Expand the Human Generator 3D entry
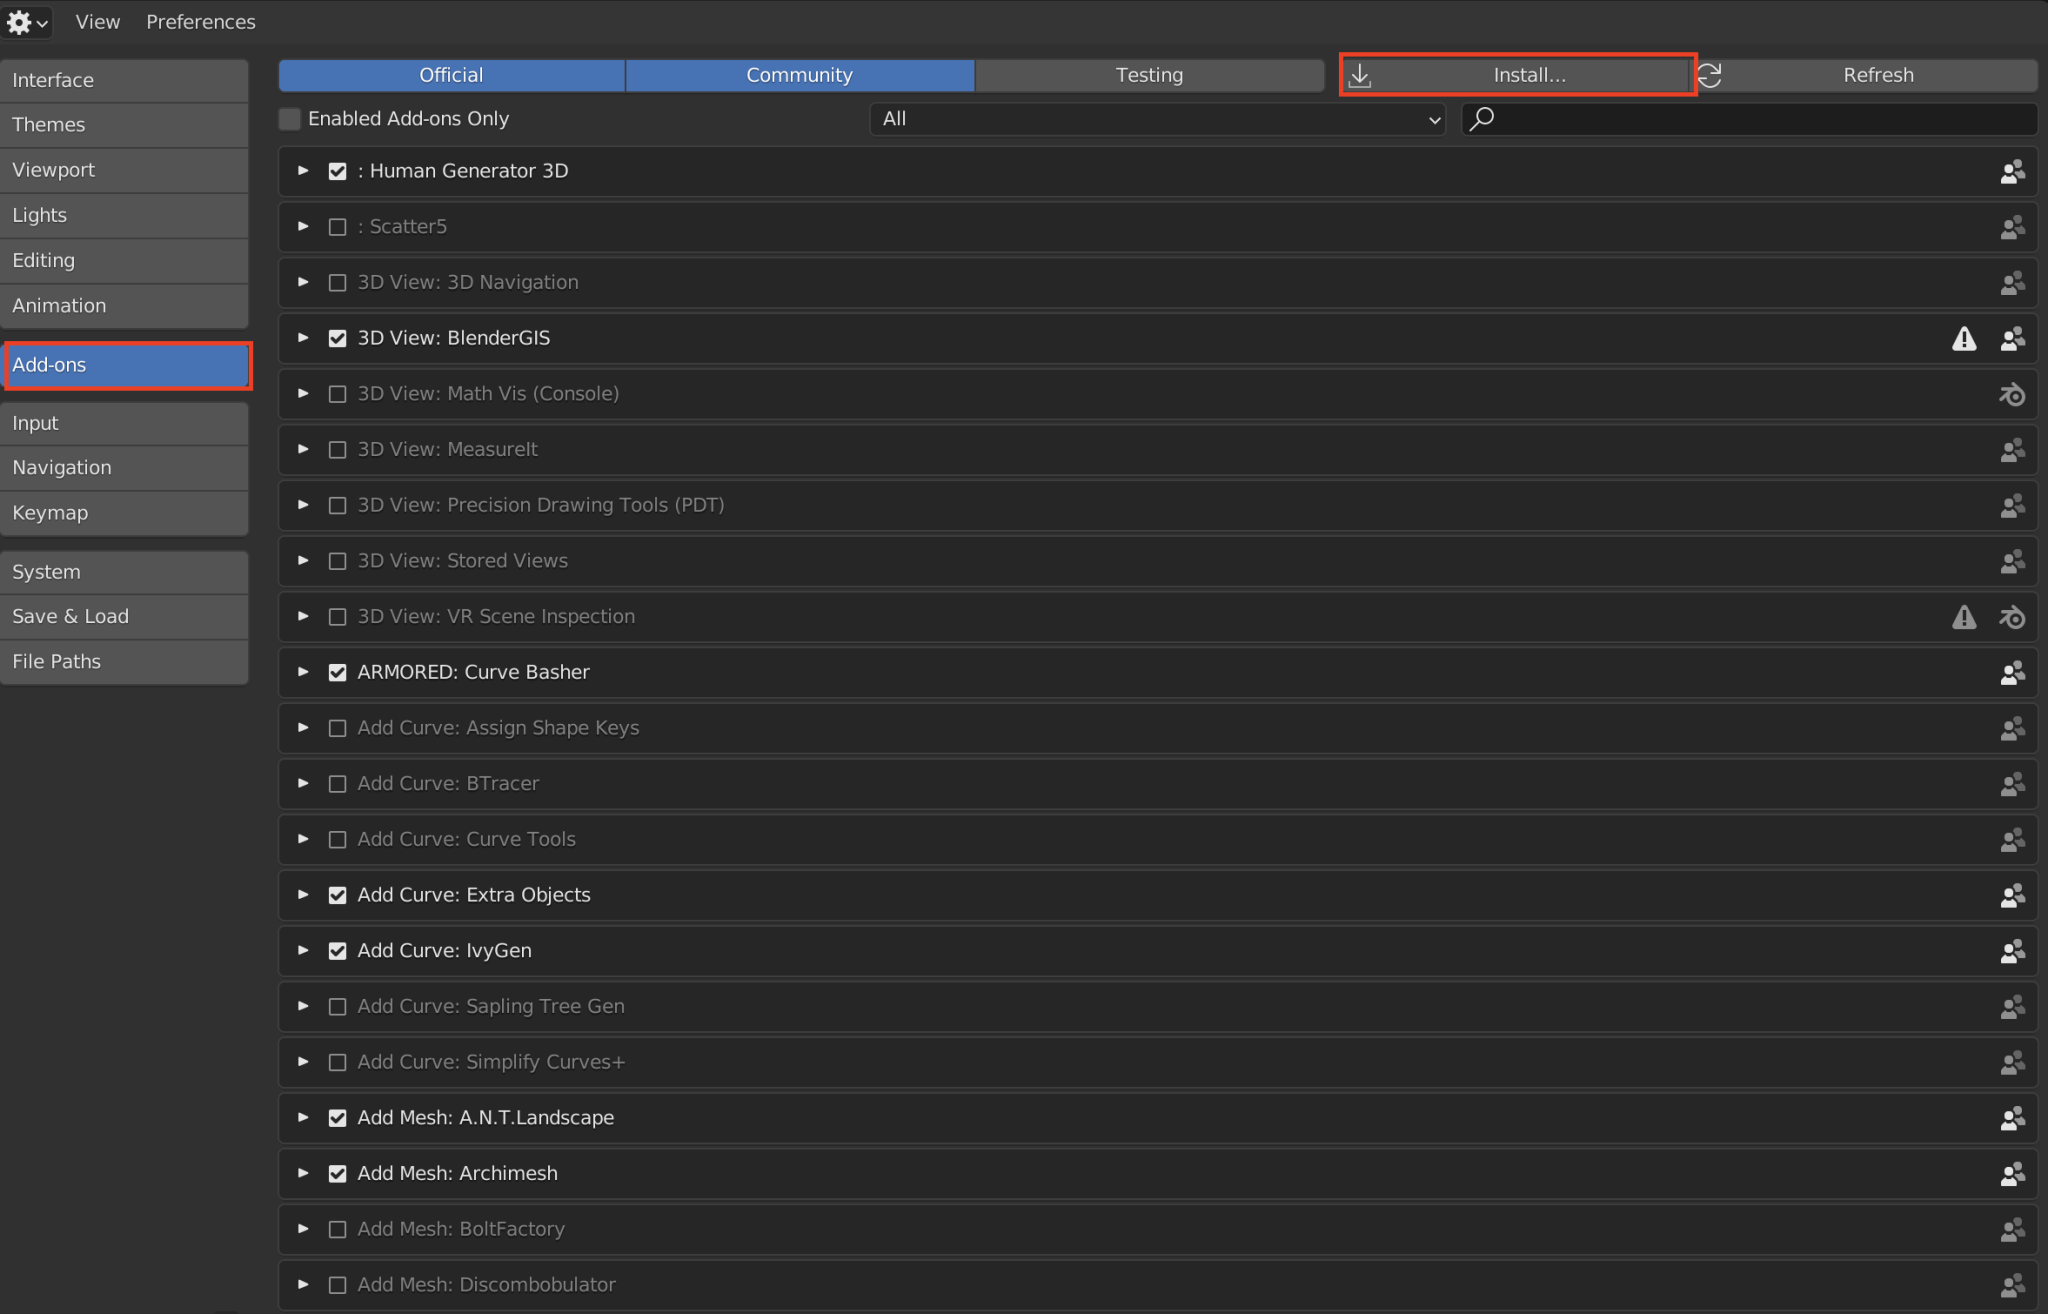2048x1314 pixels. pos(303,171)
